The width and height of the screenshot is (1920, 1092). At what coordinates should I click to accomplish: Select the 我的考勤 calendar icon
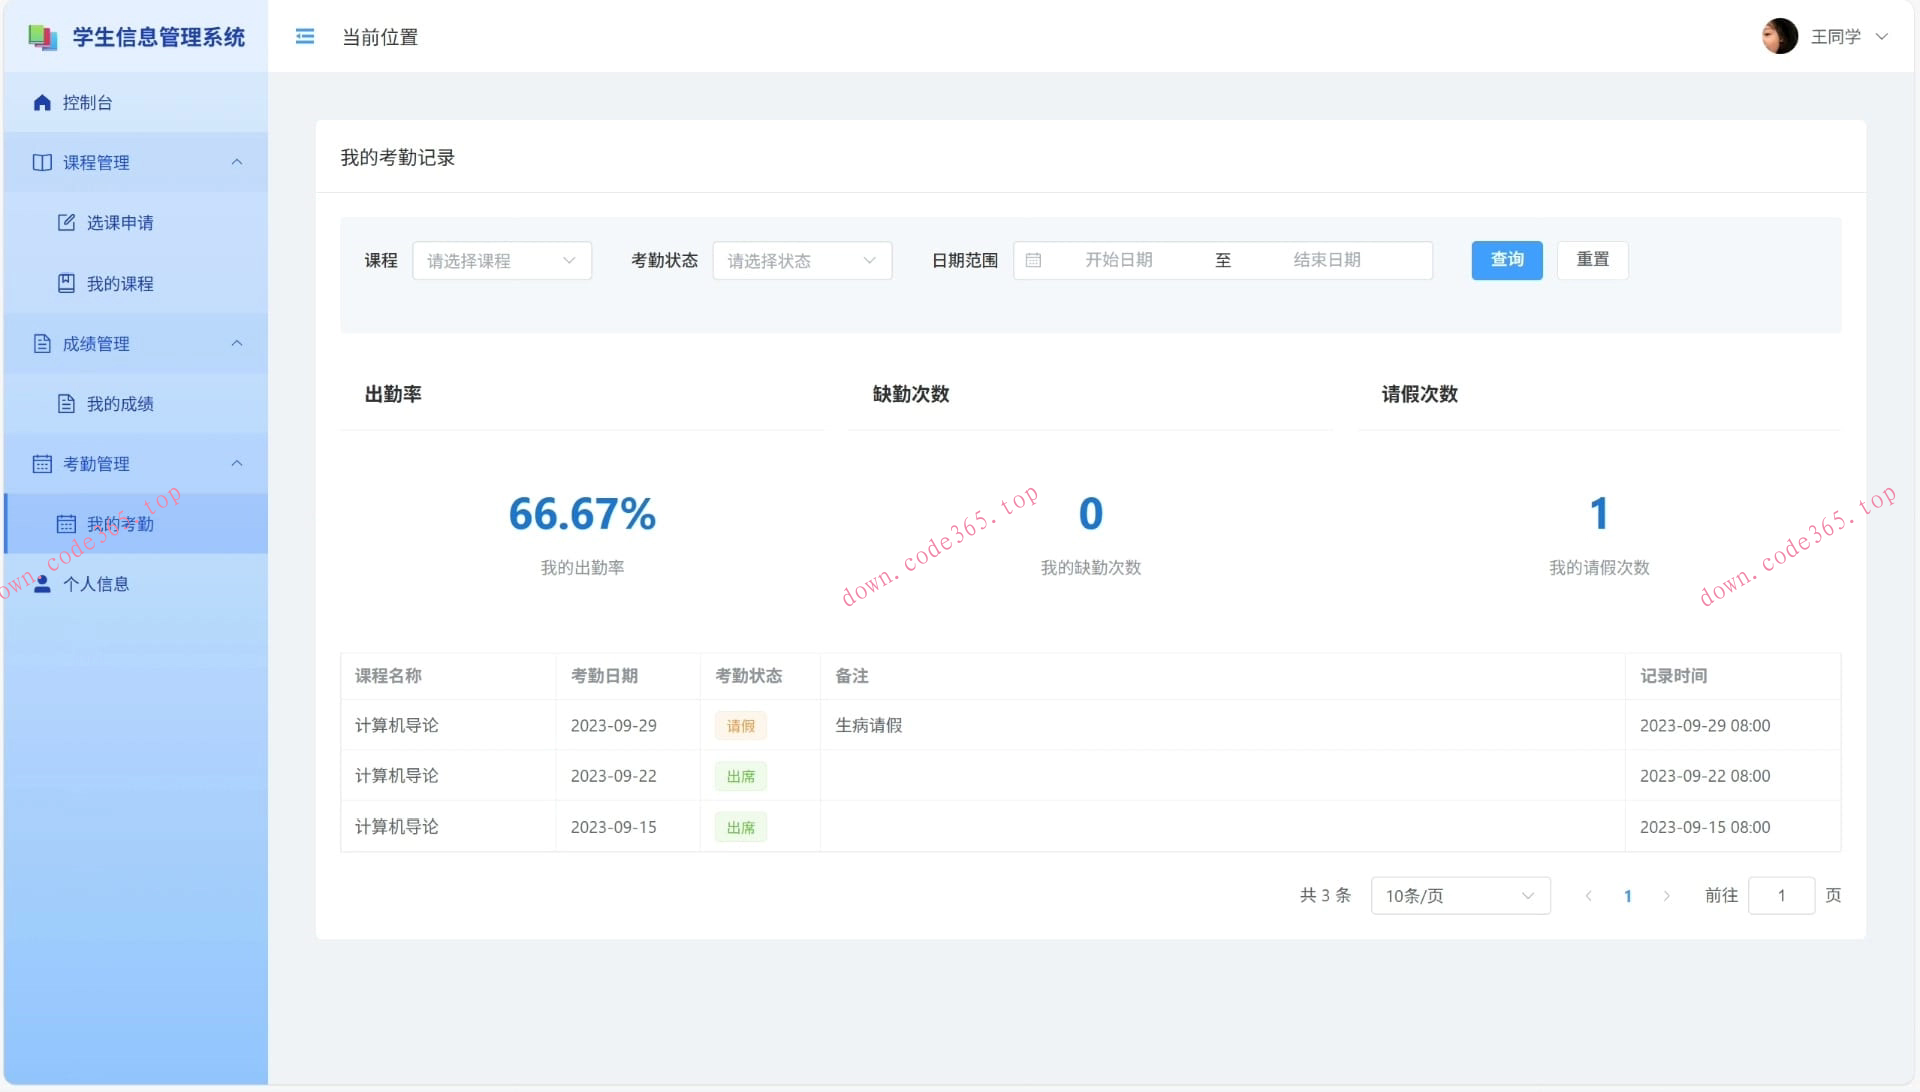[x=66, y=523]
